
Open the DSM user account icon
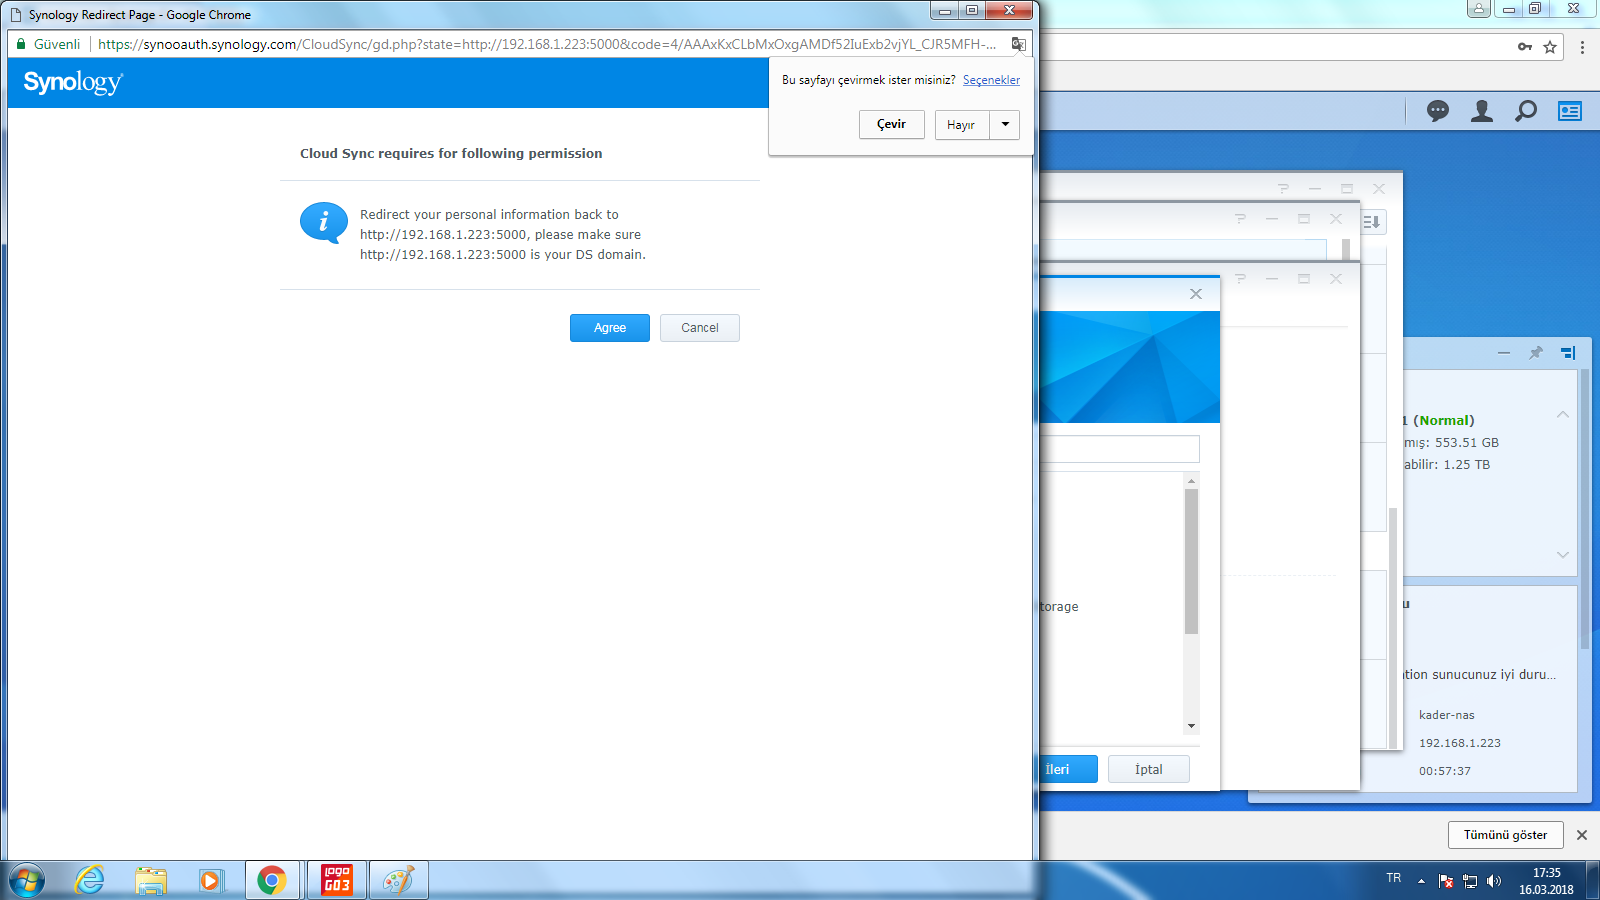[x=1482, y=111]
